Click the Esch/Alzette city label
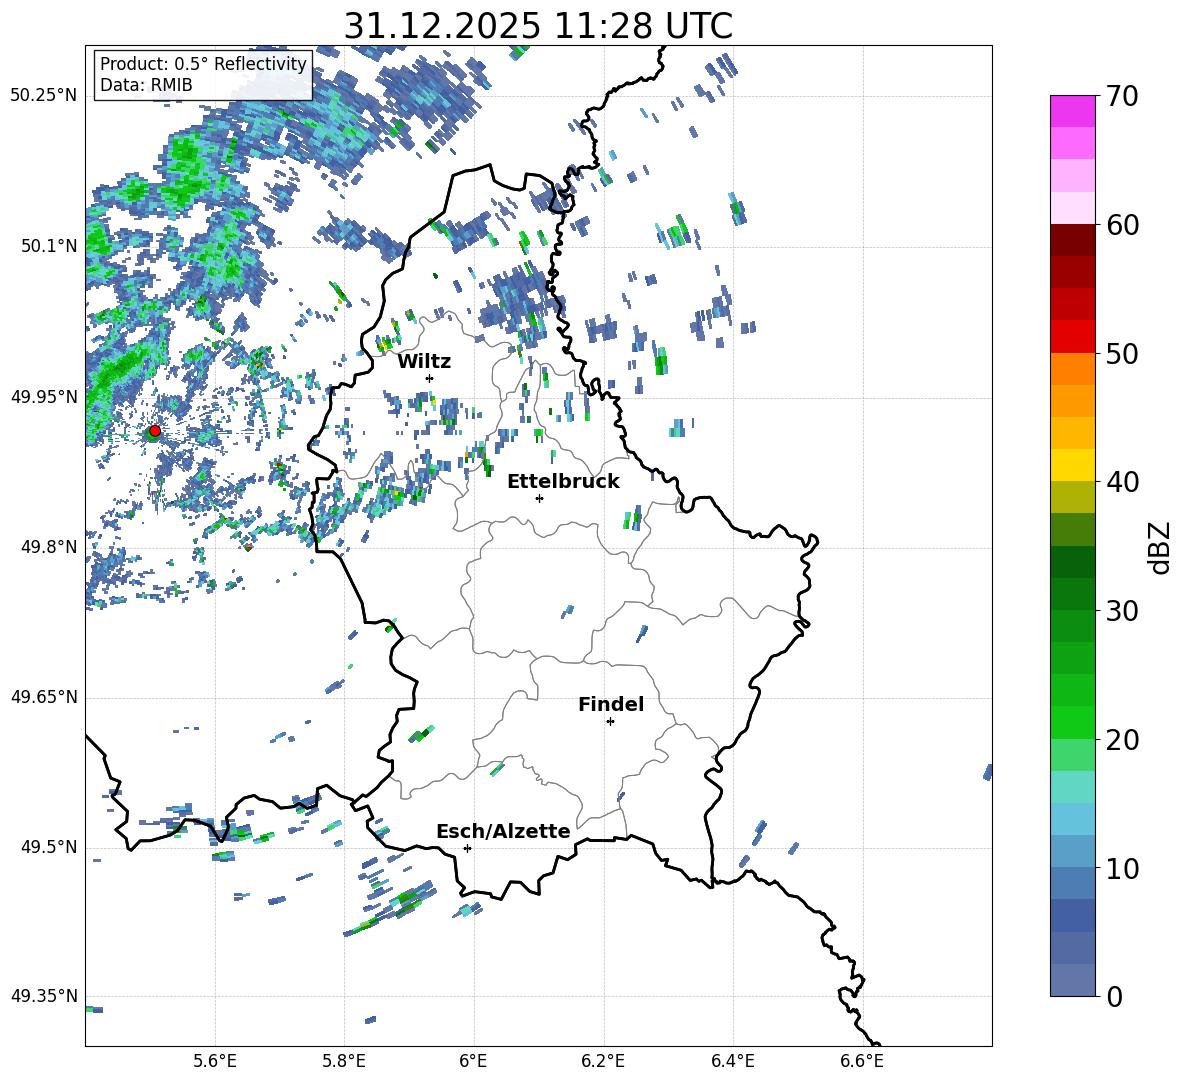 pos(503,831)
